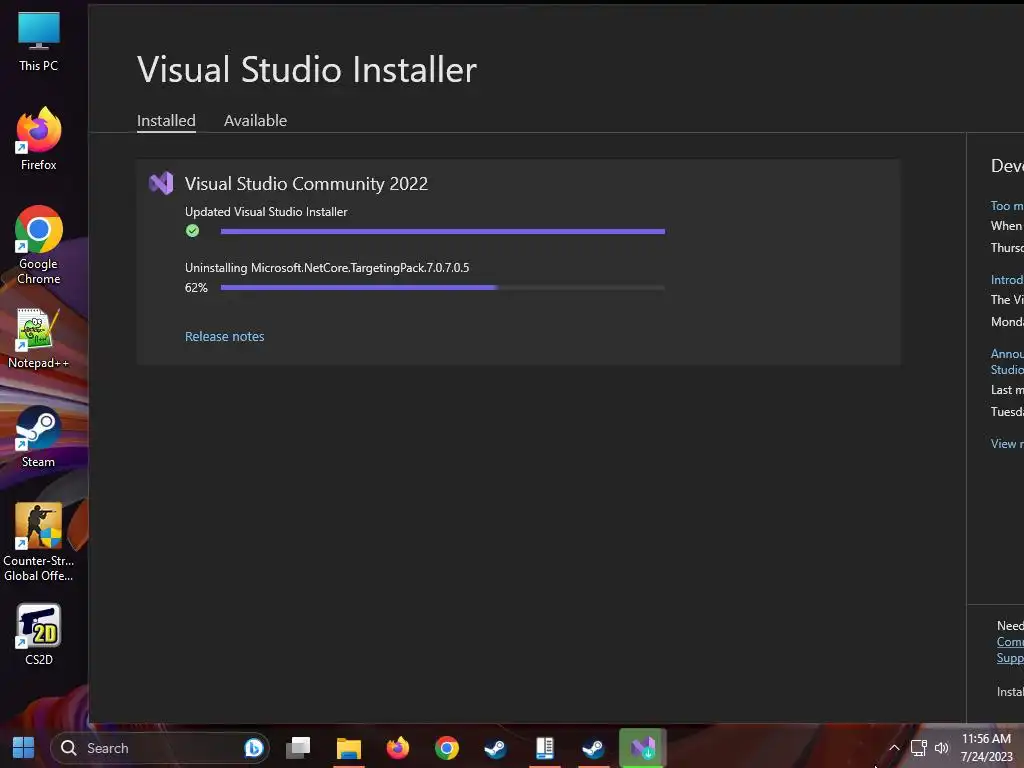
Task: Click the Visual Studio Community 2022 logo
Action: [161, 184]
